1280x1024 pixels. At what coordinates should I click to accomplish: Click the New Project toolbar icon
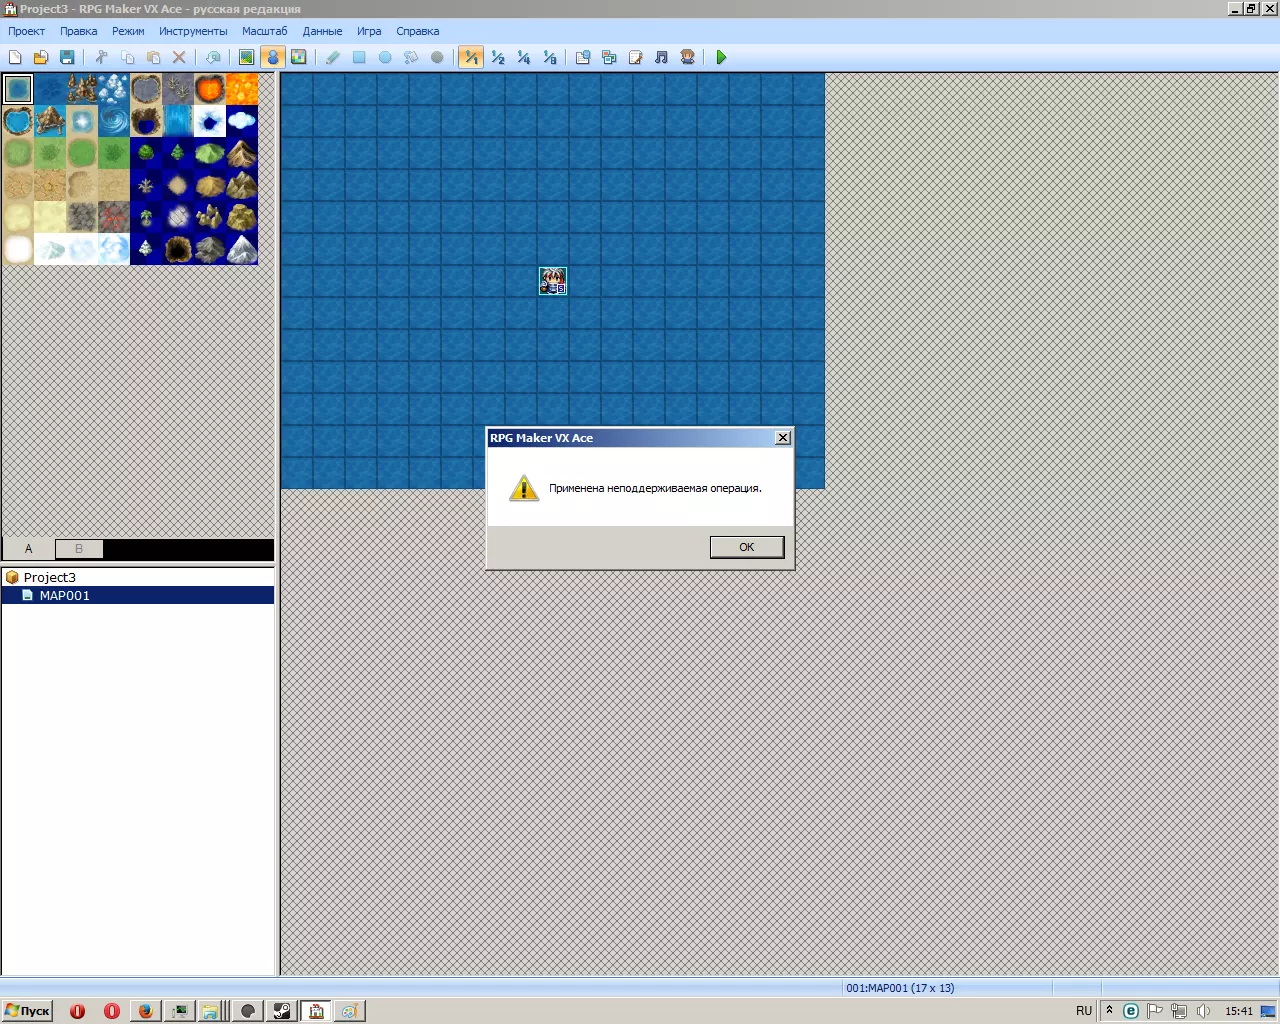(x=15, y=57)
